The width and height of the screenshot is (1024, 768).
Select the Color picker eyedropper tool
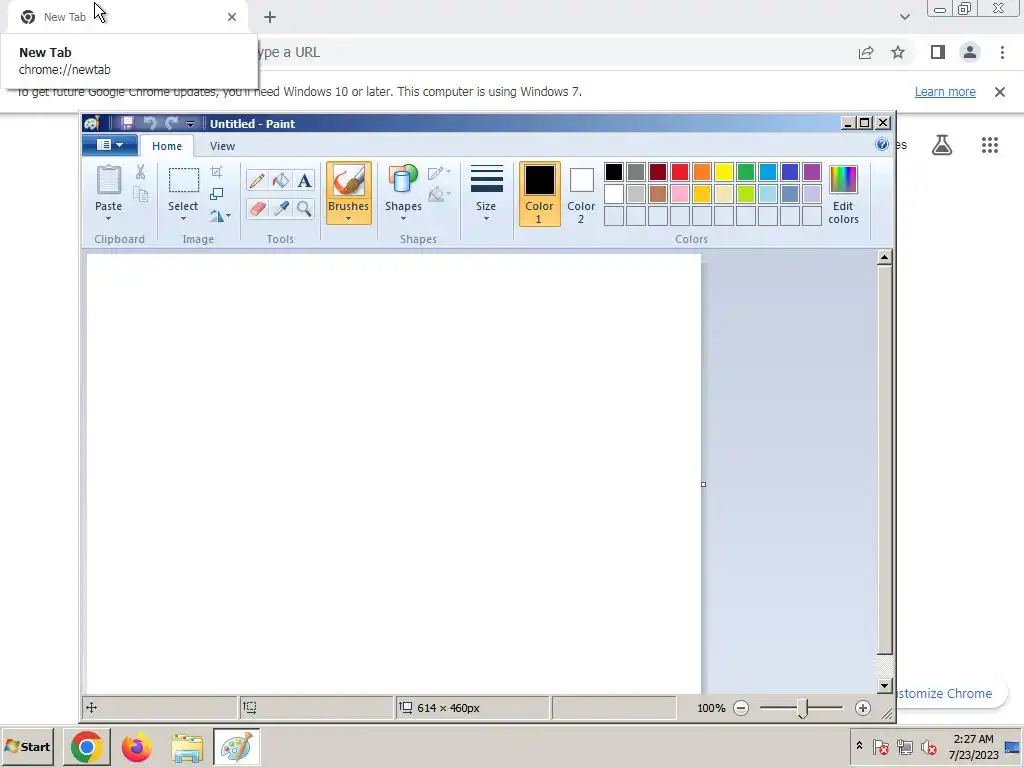tap(281, 208)
